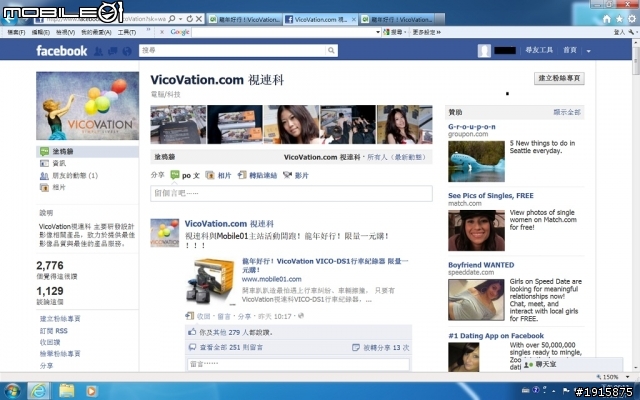Click the Google toolbar wrench icon

[631, 32]
